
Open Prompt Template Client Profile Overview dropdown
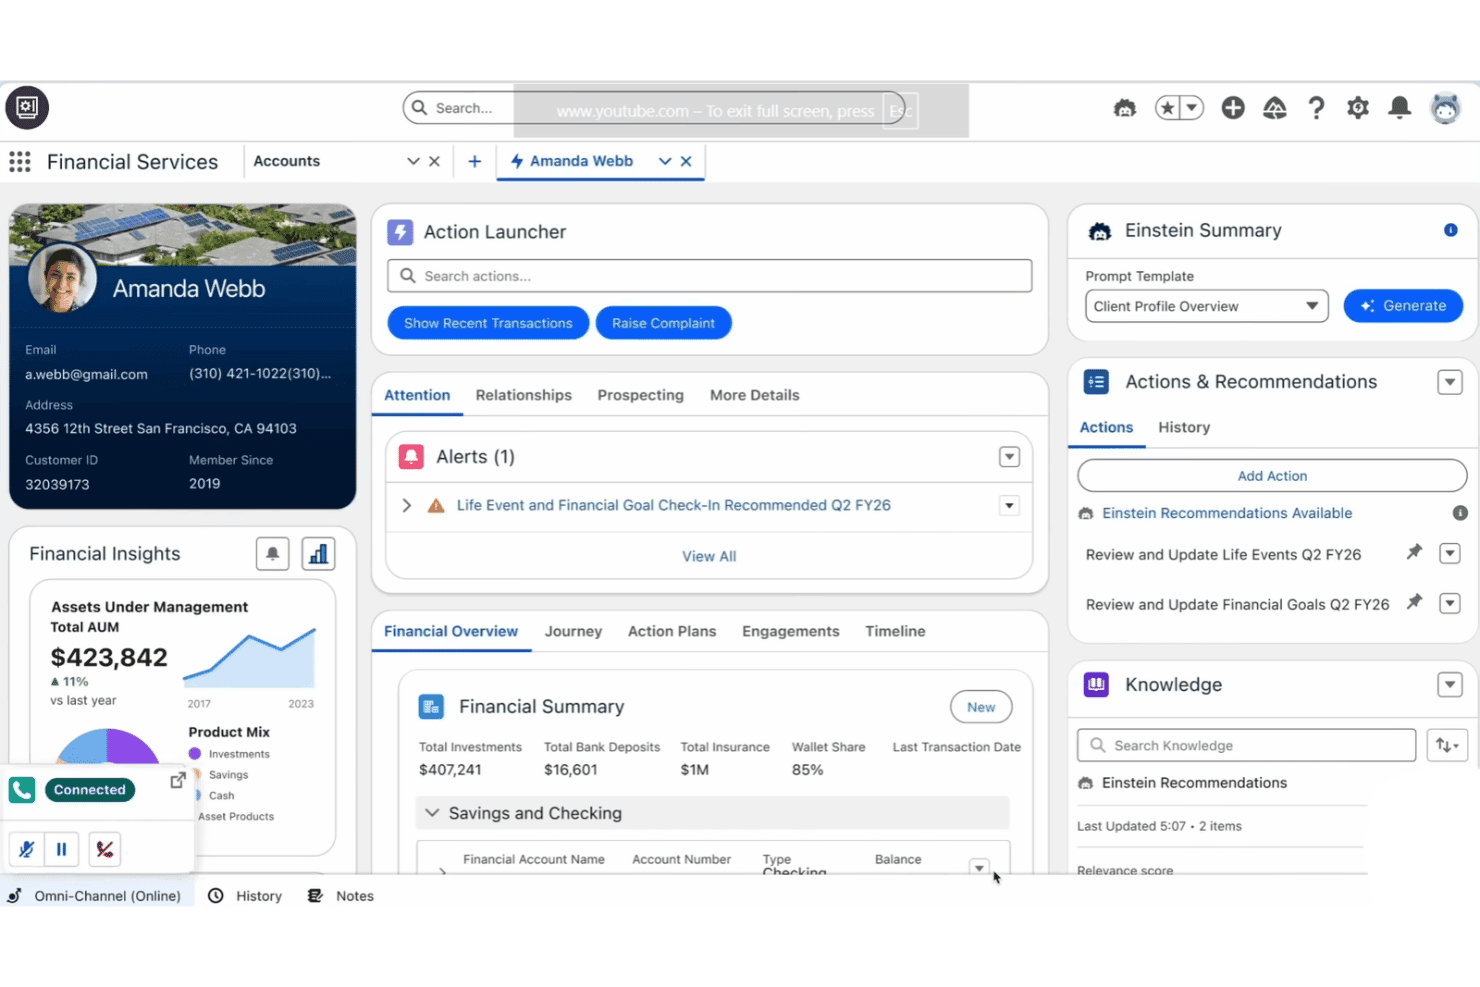click(x=1207, y=306)
